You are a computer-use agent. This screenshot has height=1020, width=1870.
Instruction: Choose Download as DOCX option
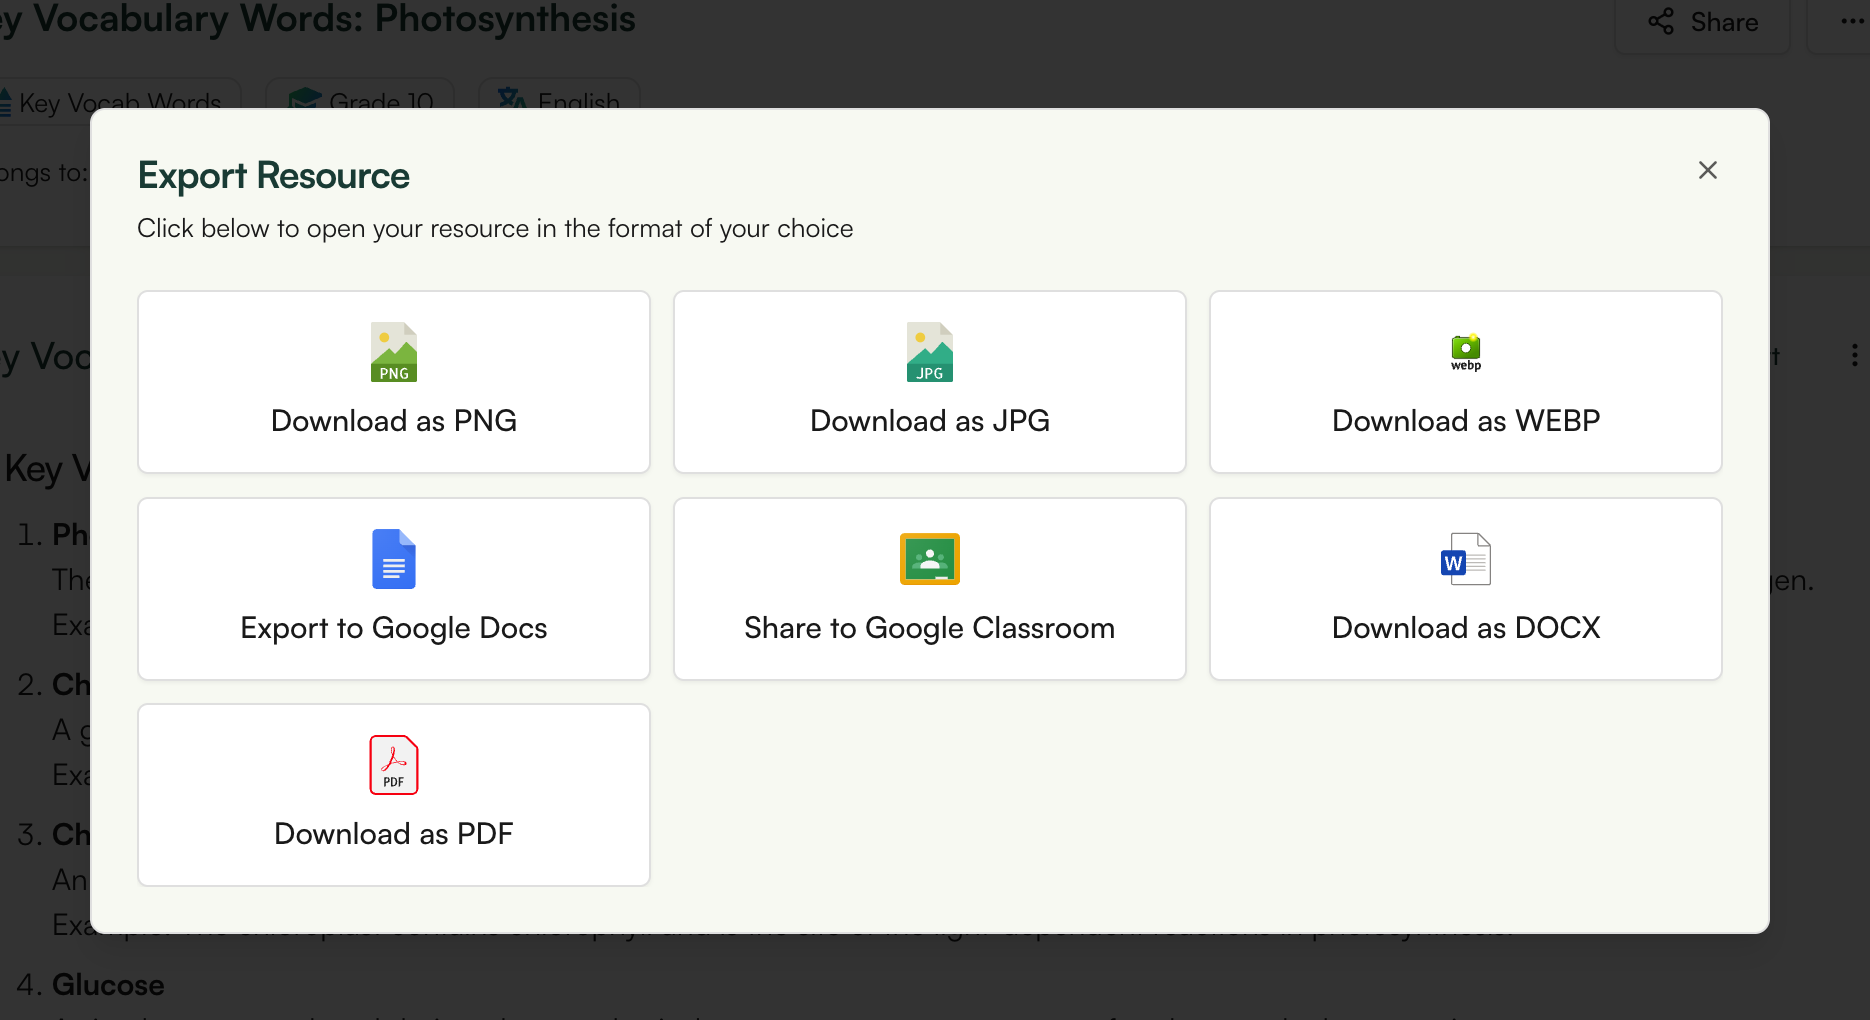point(1466,628)
